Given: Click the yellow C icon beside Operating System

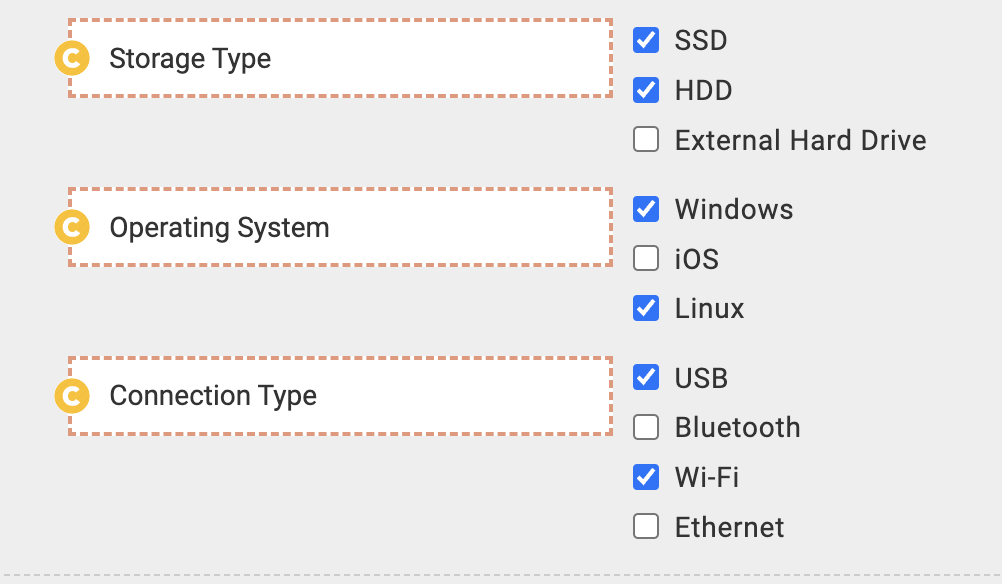Looking at the screenshot, I should [72, 227].
